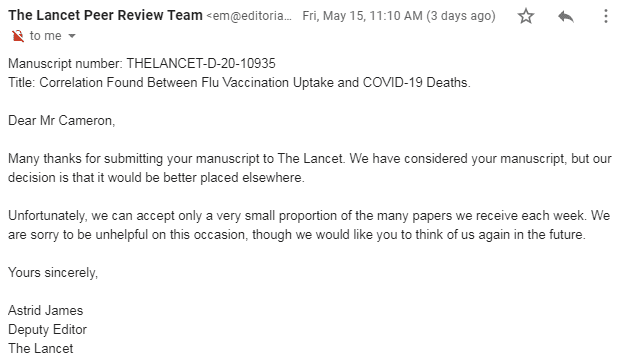626x360 pixels.
Task: Click the reply arrow icon
Action: (x=566, y=17)
